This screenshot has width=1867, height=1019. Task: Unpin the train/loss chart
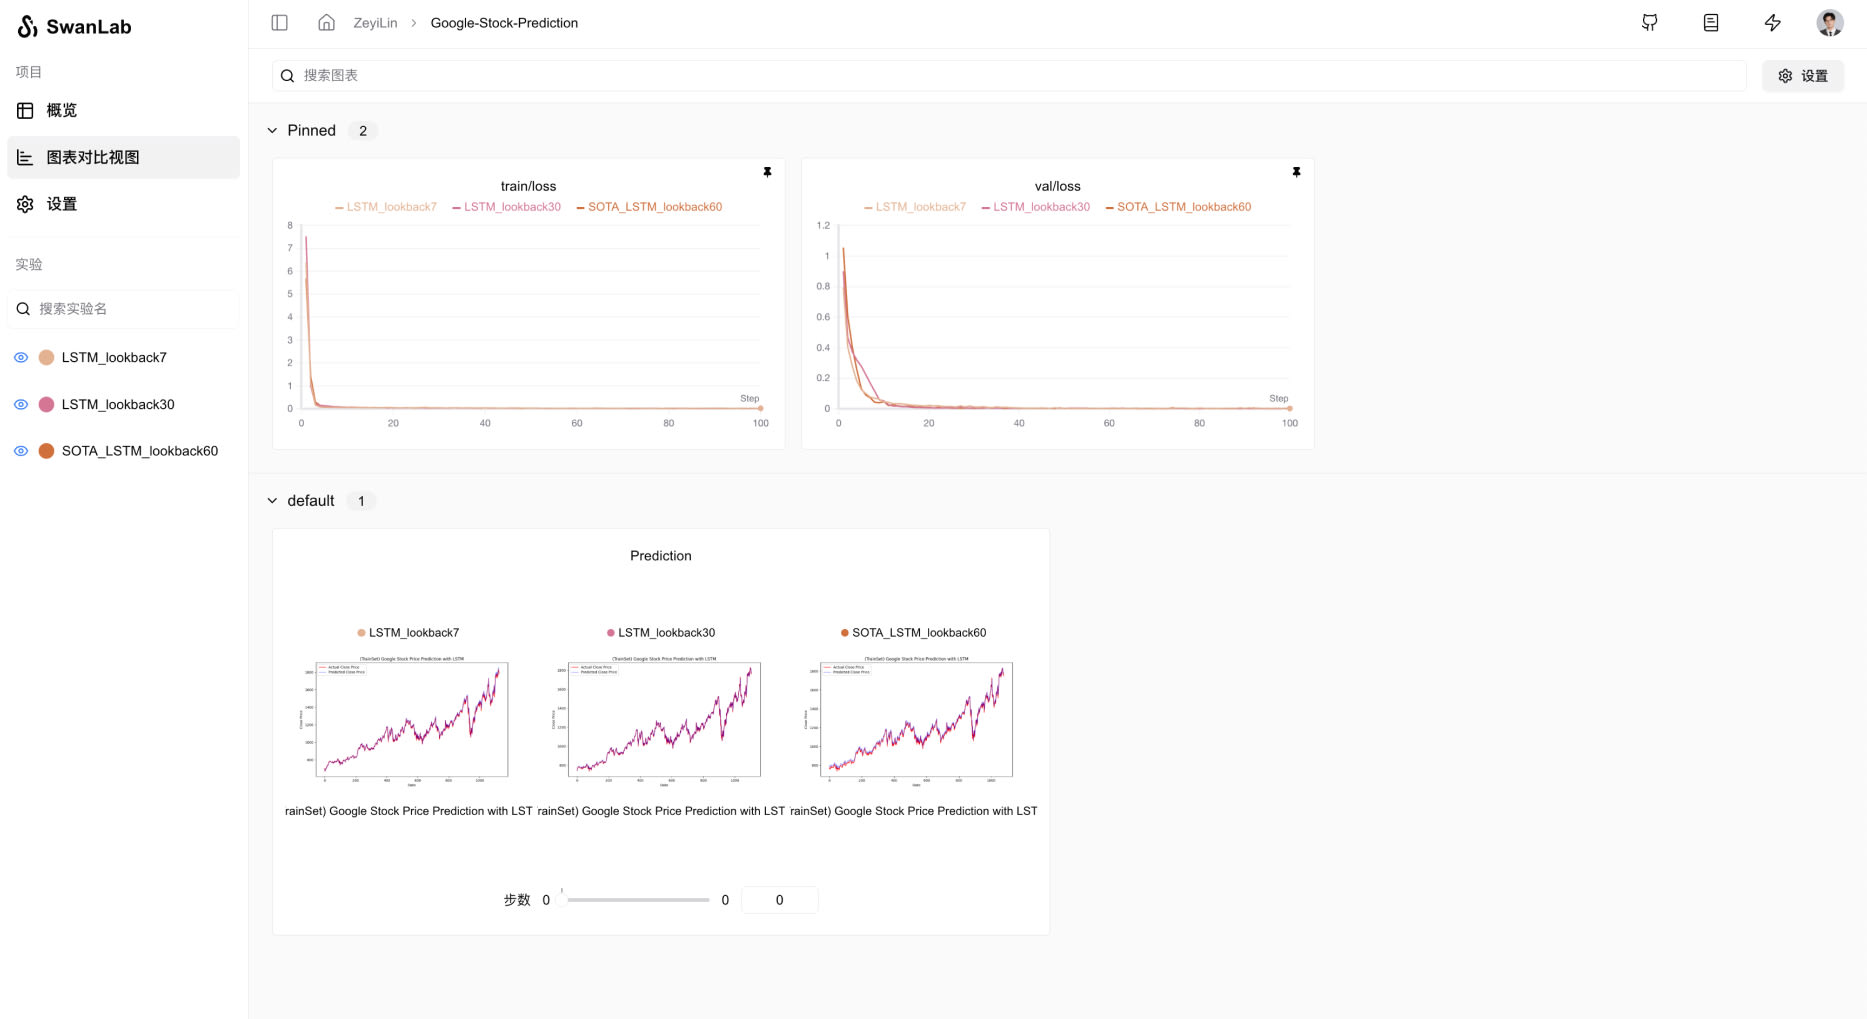coord(767,172)
